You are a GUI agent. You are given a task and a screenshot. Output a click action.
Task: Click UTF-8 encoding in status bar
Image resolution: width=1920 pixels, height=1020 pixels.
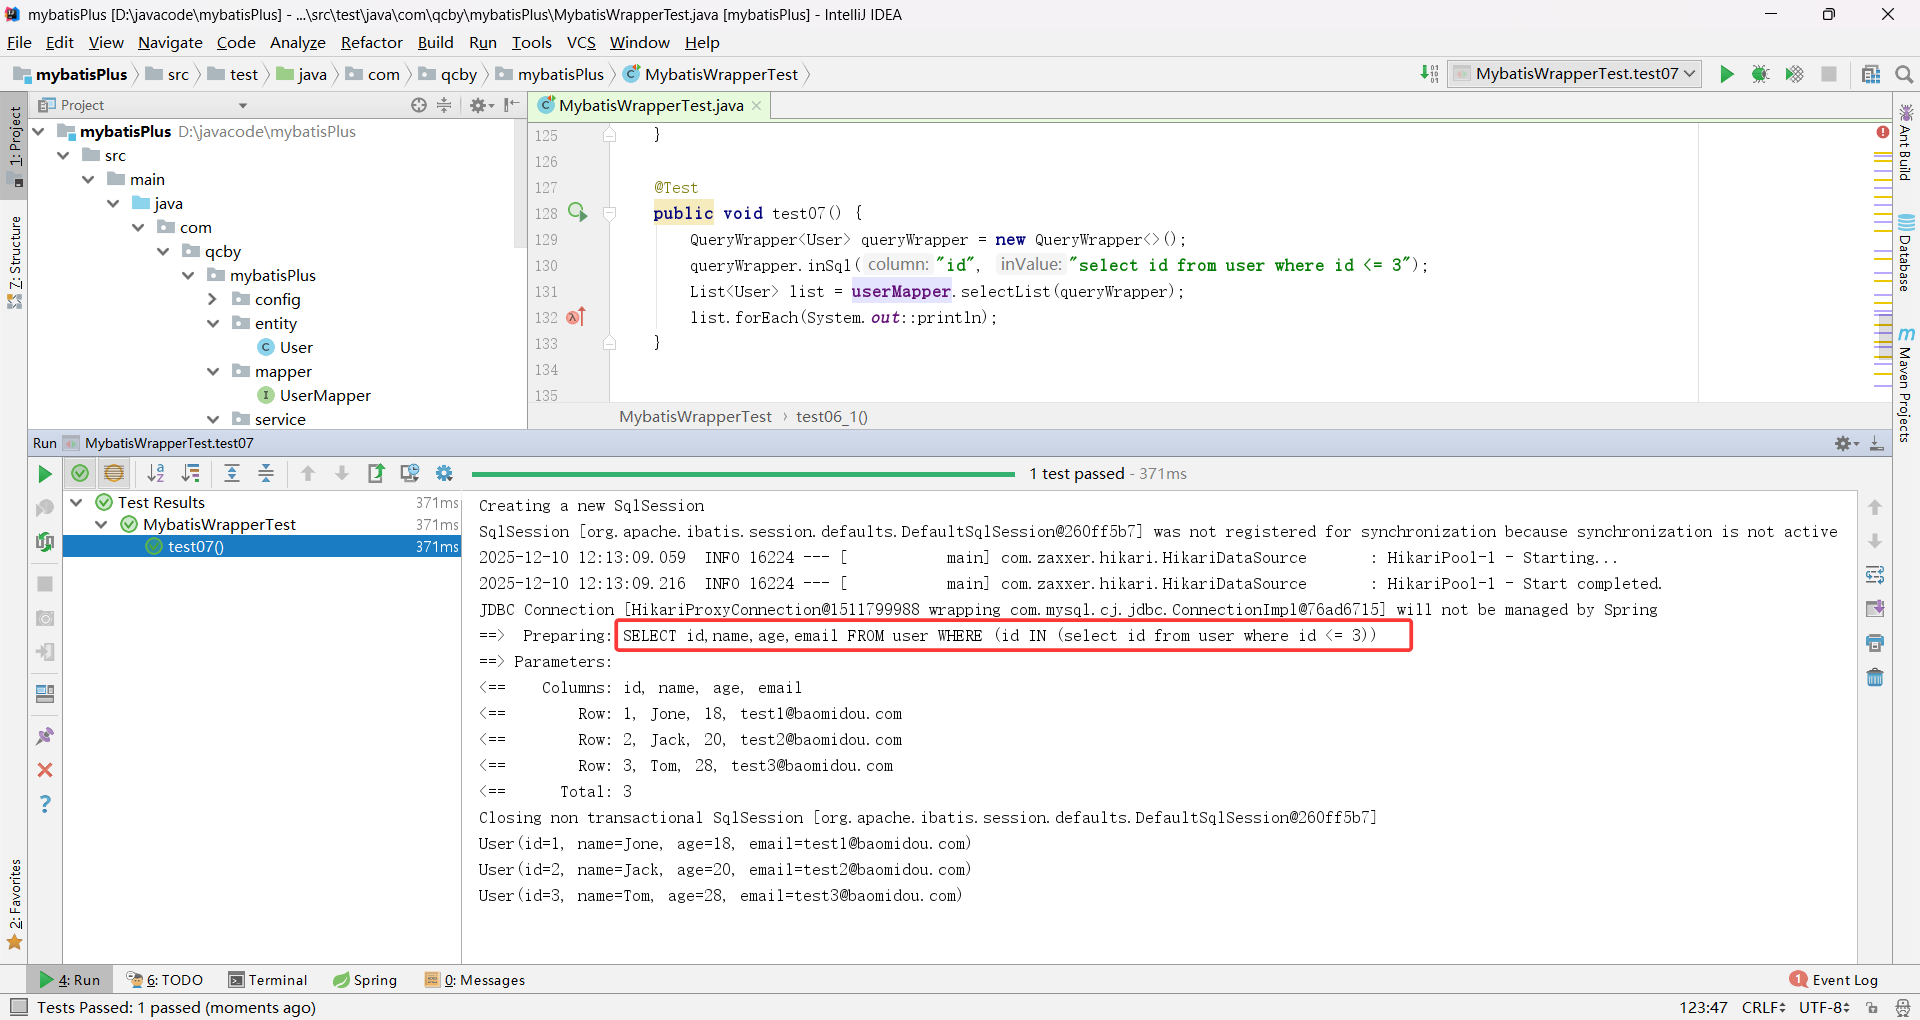(1824, 1007)
